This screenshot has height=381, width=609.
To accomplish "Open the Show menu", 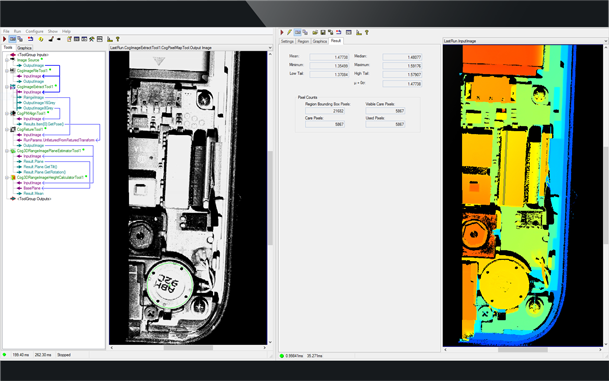I will pyautogui.click(x=53, y=31).
